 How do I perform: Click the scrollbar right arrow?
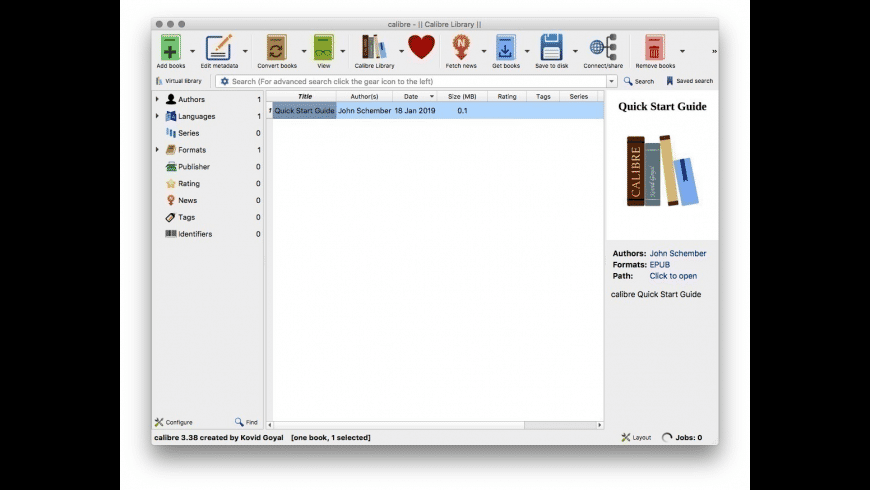[x=600, y=425]
